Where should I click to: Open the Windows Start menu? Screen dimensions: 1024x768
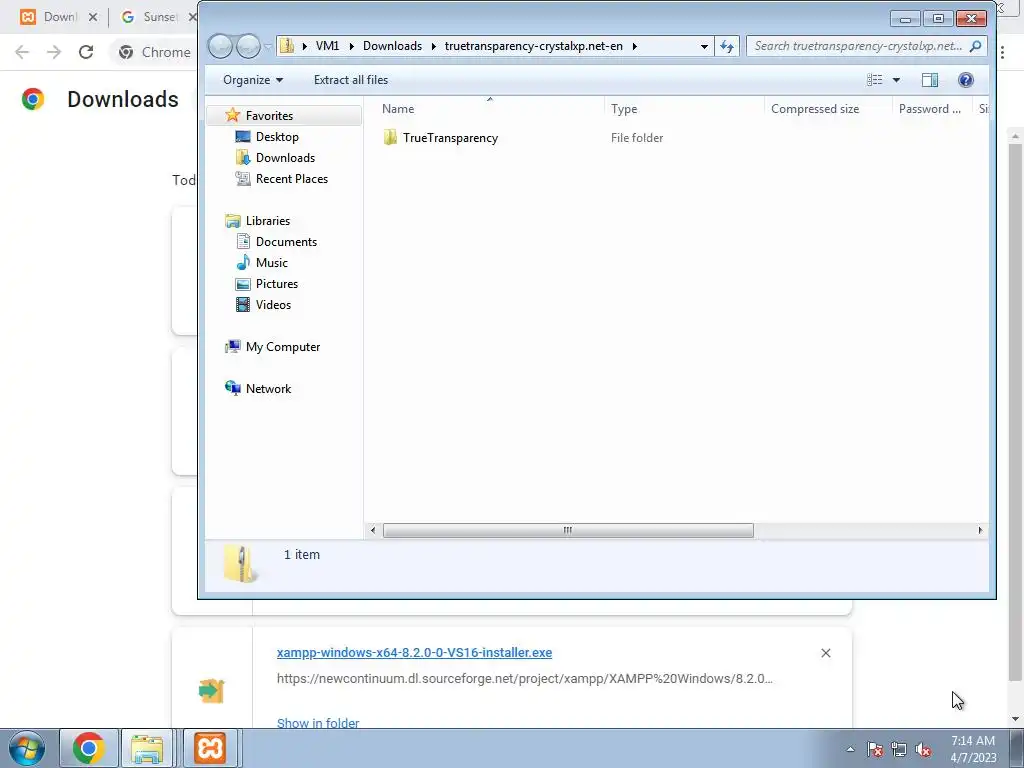coord(27,748)
